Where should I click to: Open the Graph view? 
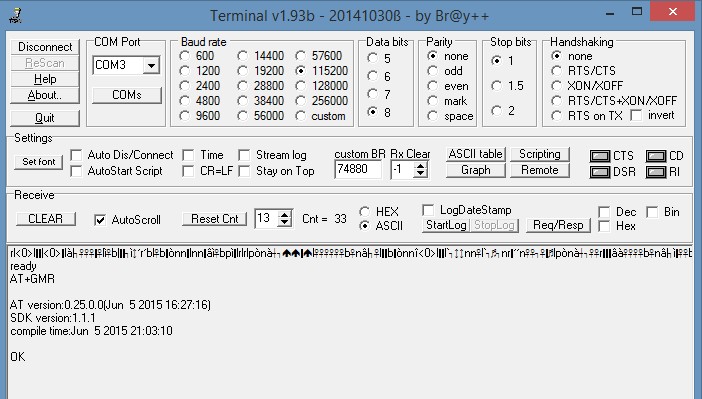coord(475,170)
